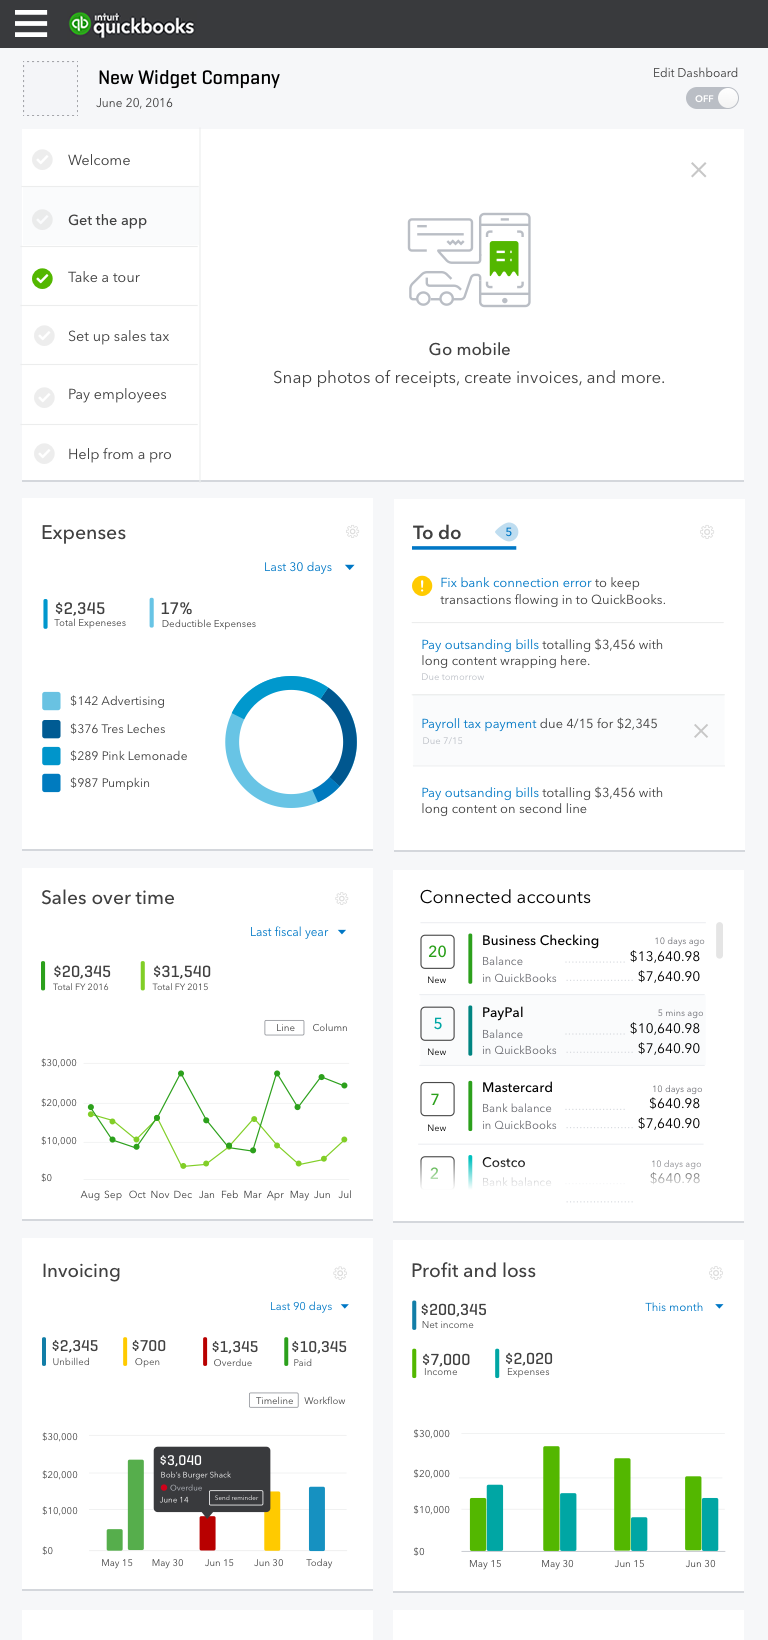Click Business Checking account name

point(540,941)
